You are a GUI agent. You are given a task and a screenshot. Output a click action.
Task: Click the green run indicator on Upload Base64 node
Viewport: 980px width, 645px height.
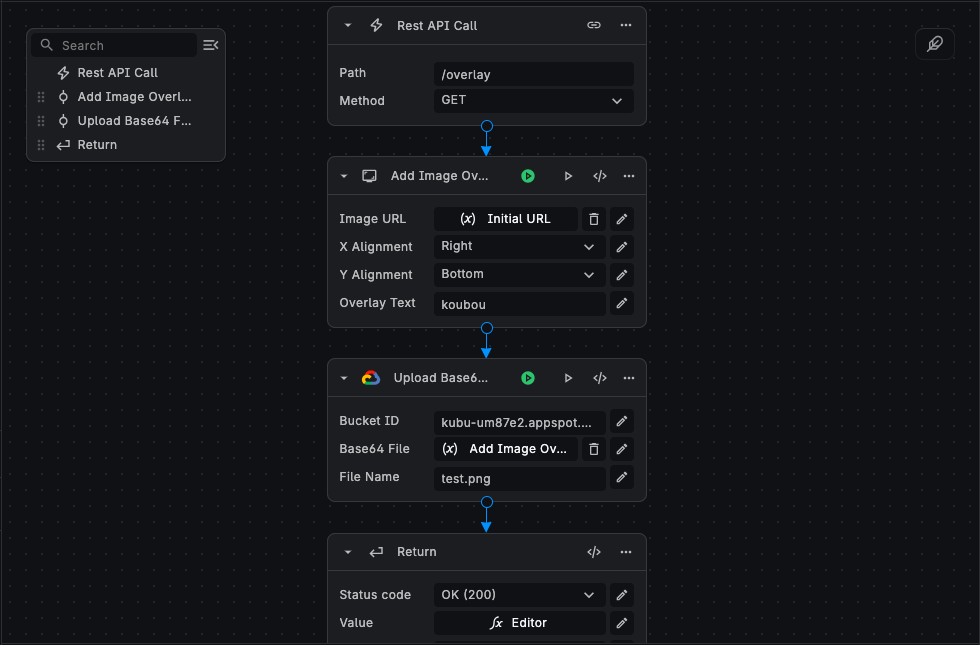click(x=528, y=378)
